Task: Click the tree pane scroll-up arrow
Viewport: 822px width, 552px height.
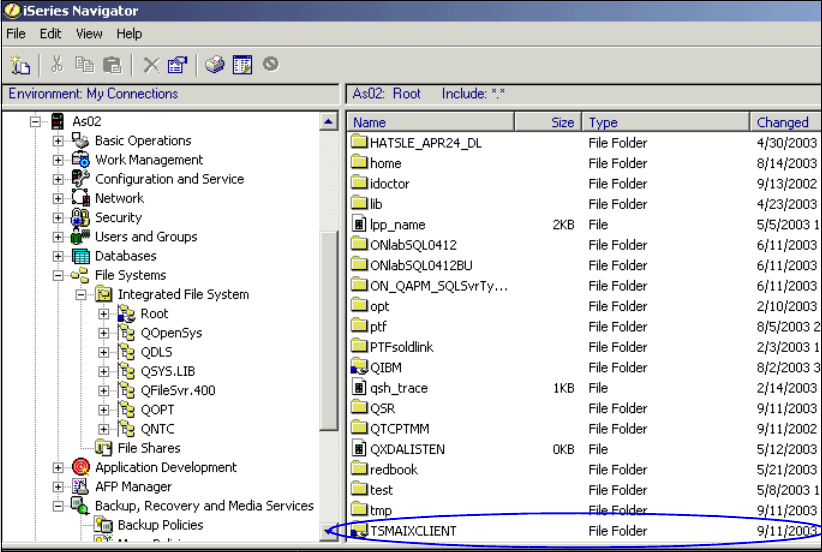Action: pyautogui.click(x=329, y=122)
